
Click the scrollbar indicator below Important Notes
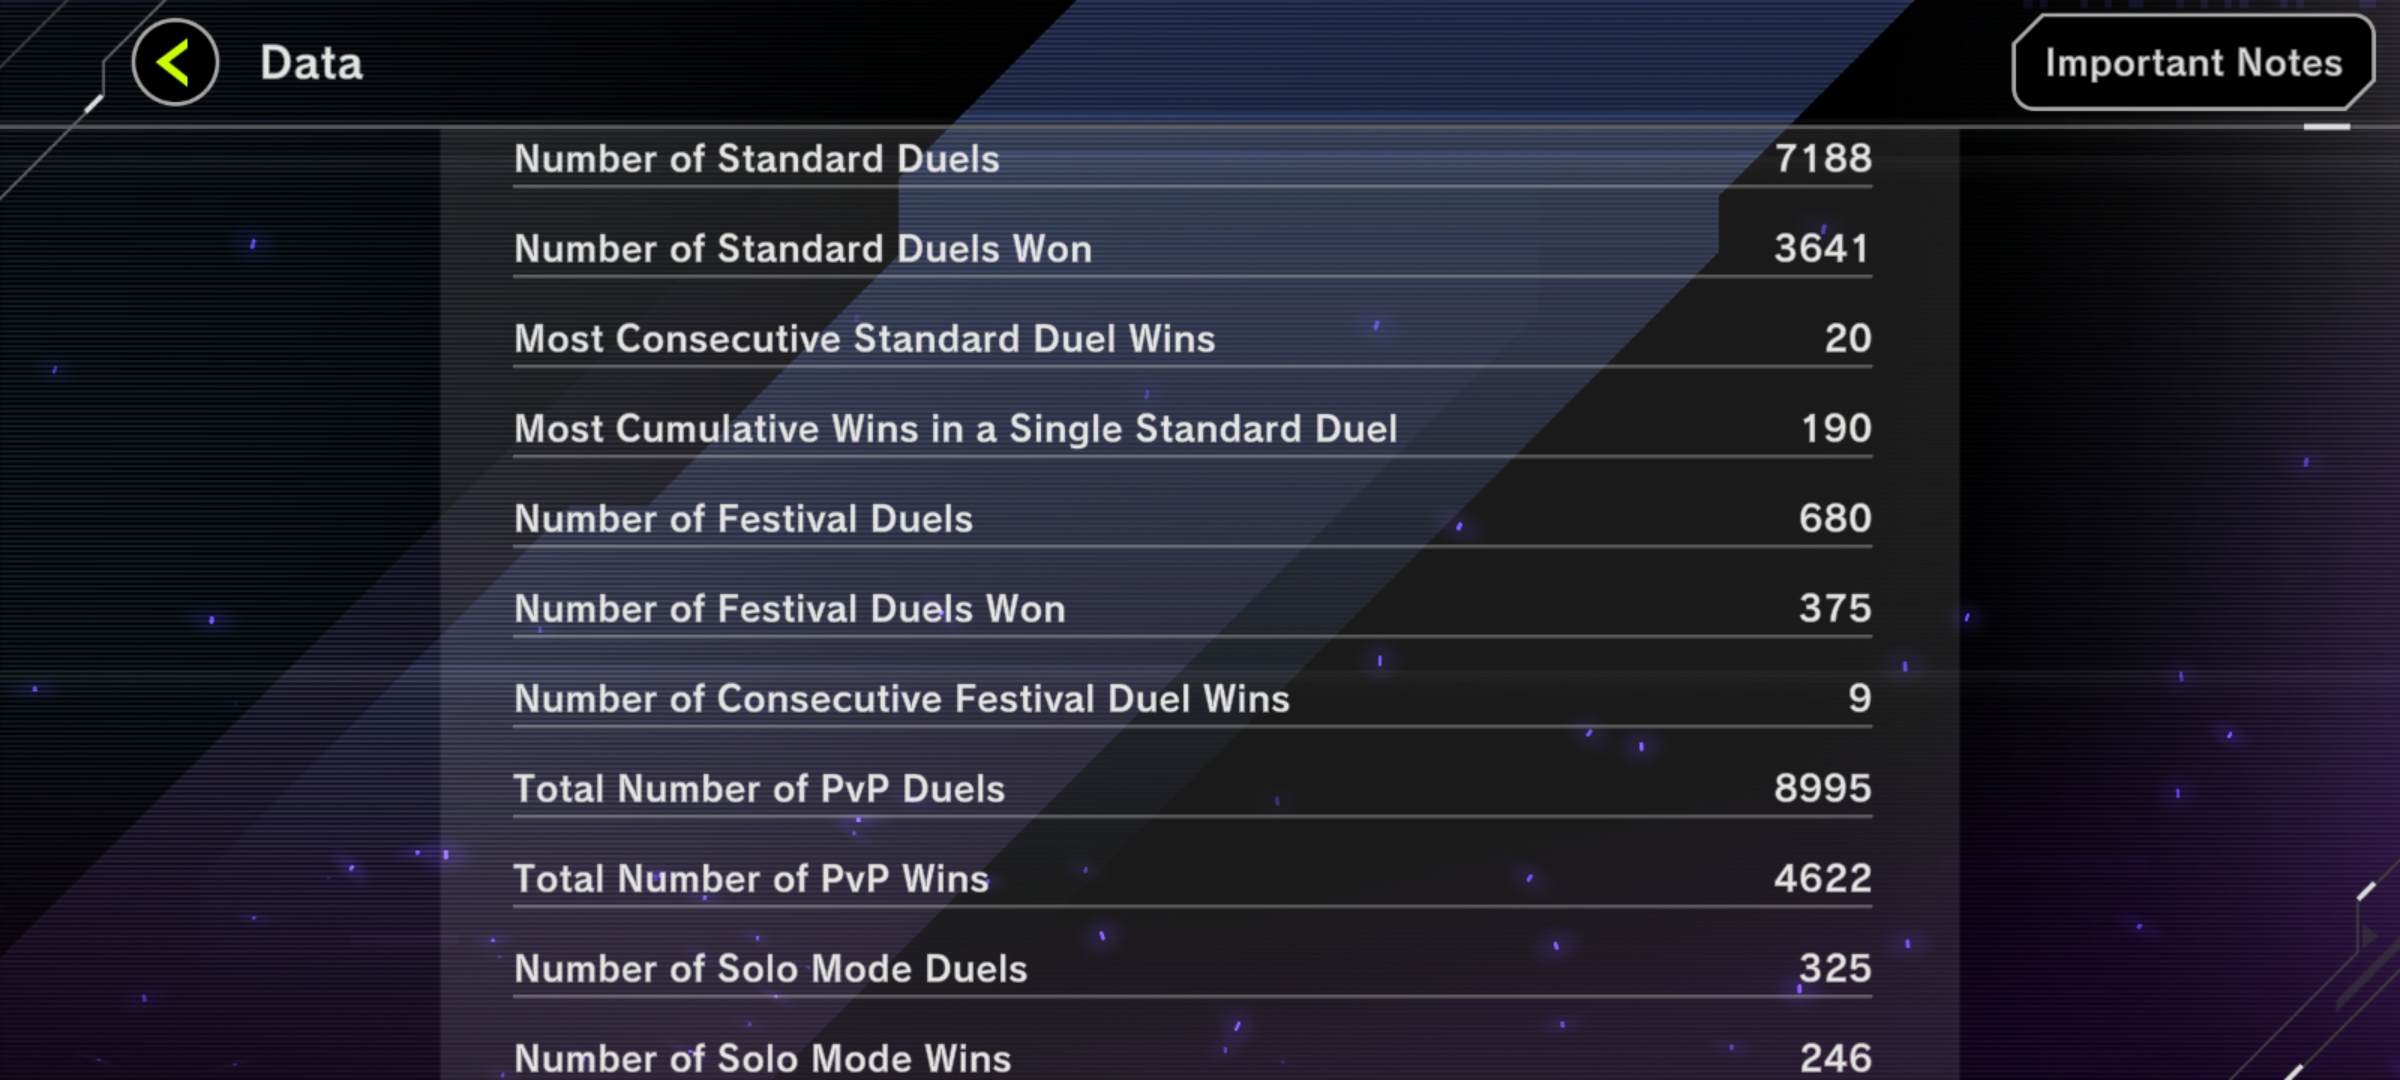2326,127
